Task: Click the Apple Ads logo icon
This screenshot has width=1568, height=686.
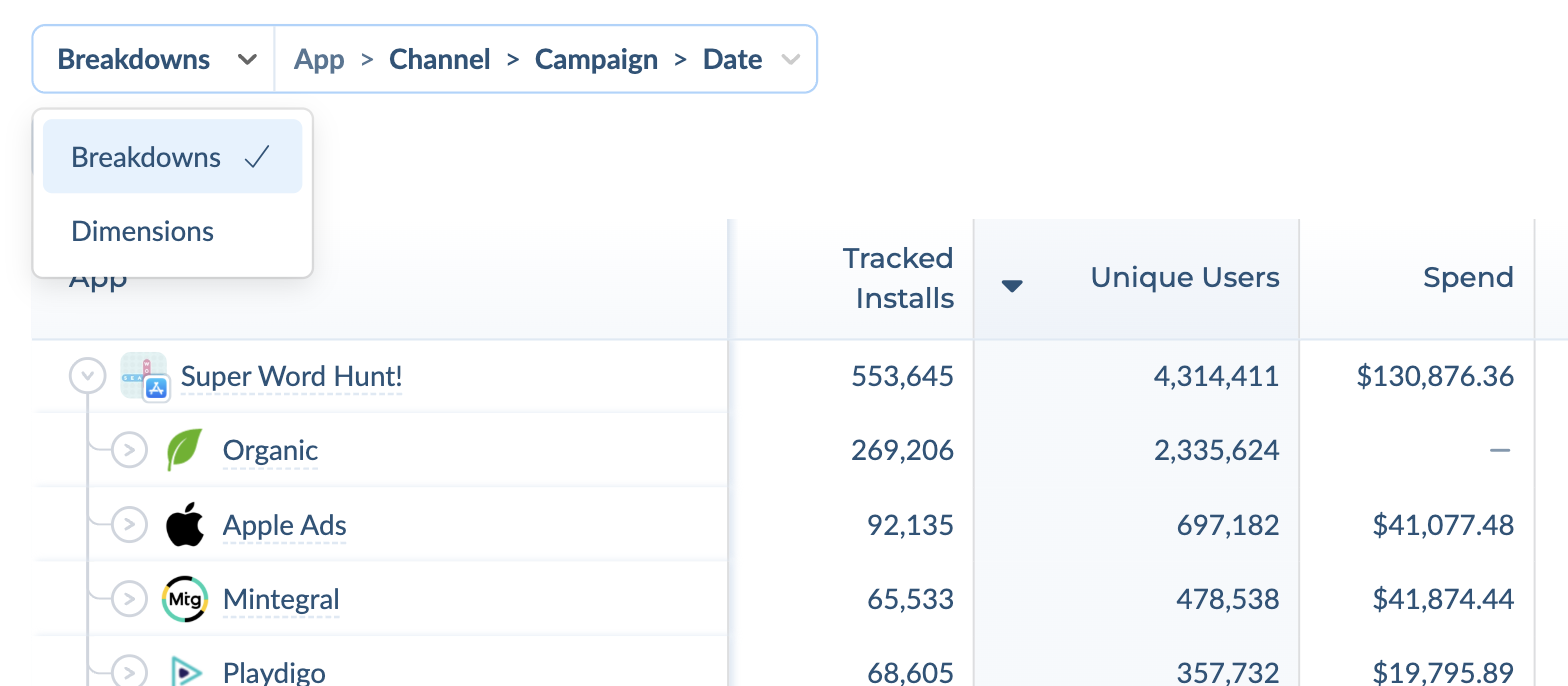Action: (185, 524)
